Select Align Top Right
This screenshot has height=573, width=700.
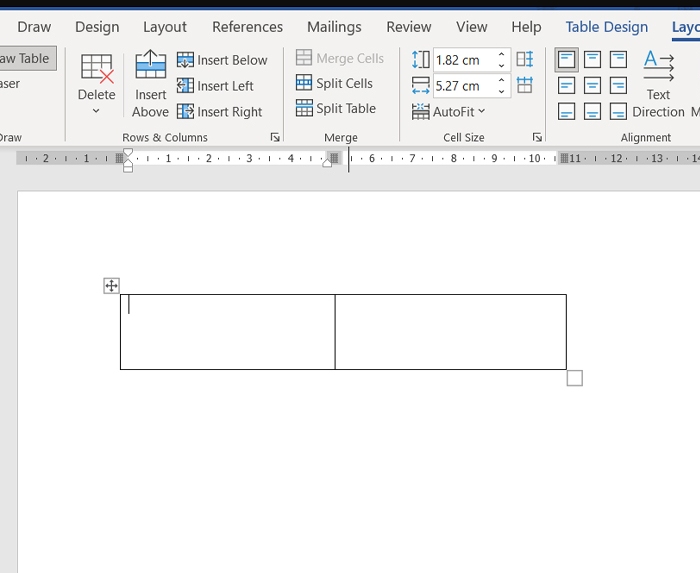point(618,59)
